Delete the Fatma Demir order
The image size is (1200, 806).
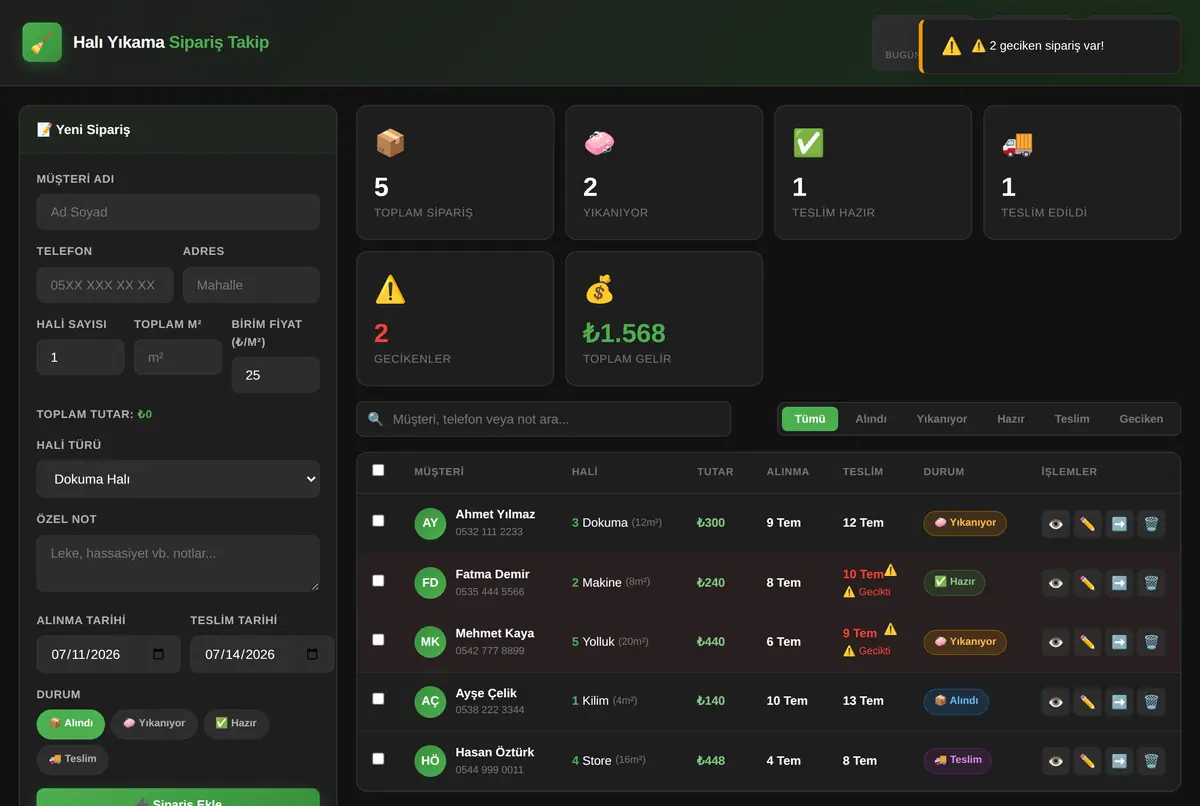click(x=1151, y=582)
